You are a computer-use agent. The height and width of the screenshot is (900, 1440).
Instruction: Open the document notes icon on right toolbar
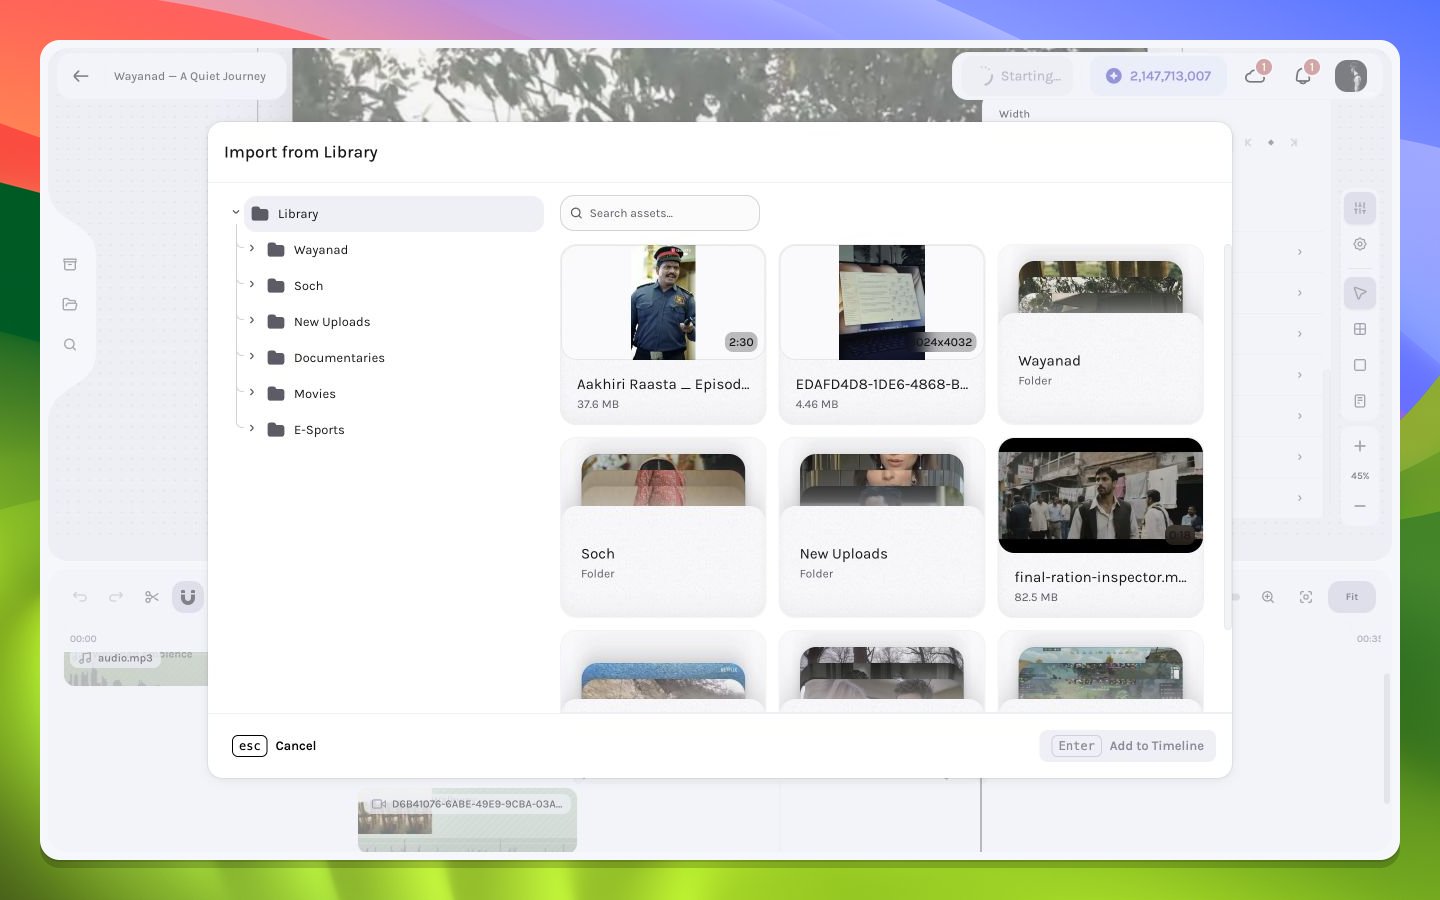click(1360, 401)
